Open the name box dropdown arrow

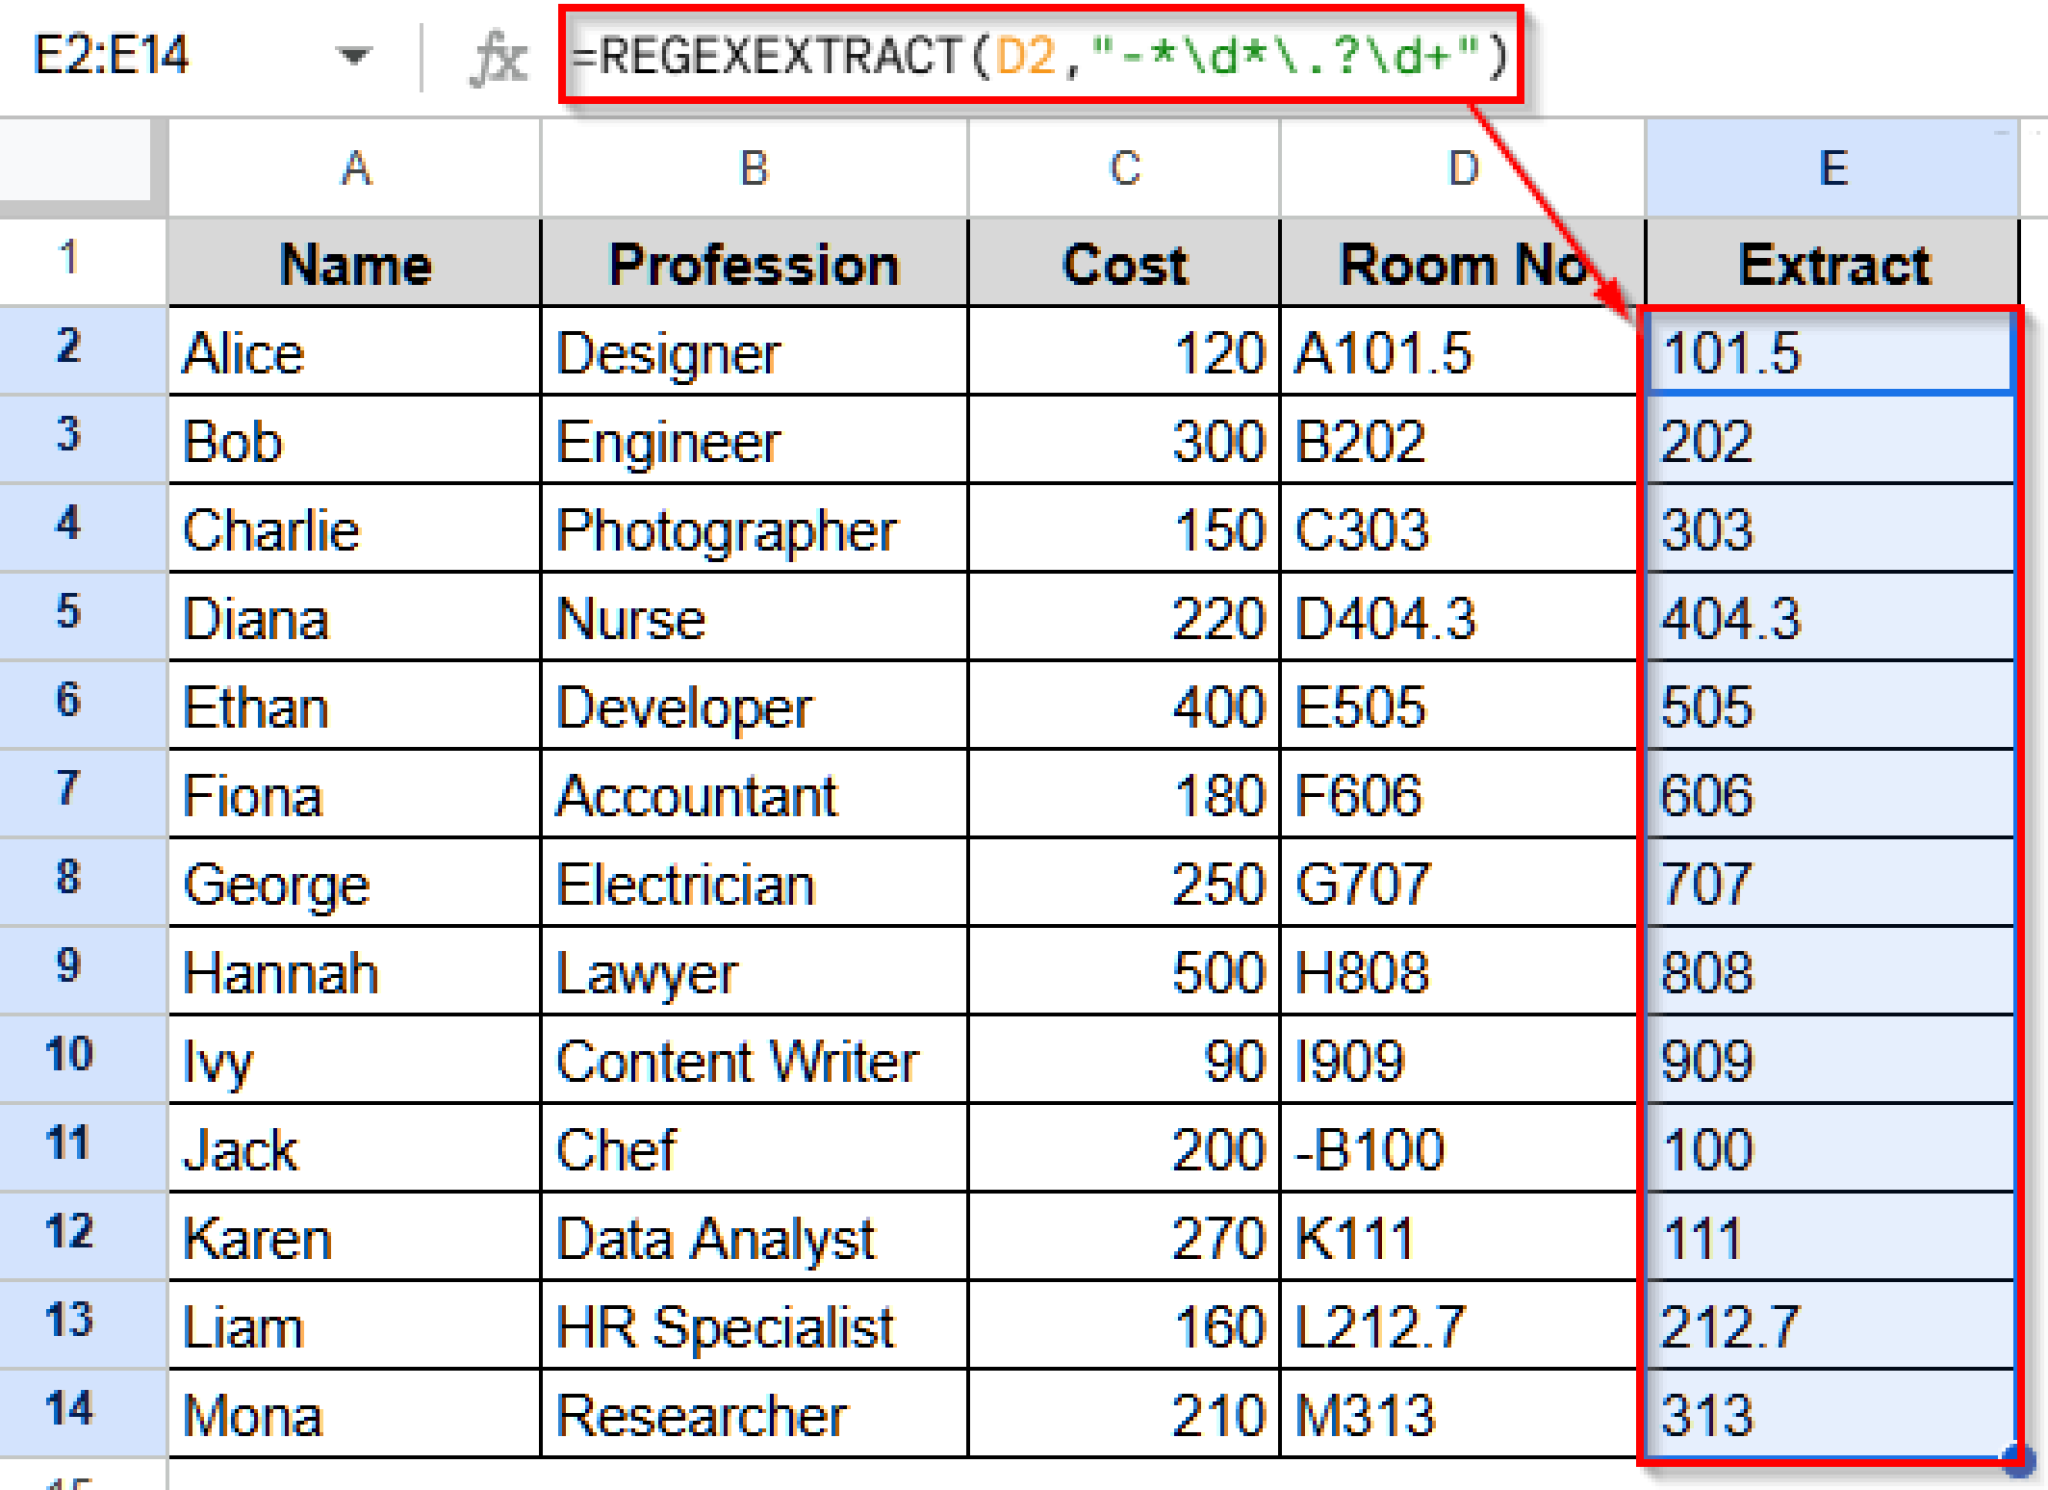point(356,57)
